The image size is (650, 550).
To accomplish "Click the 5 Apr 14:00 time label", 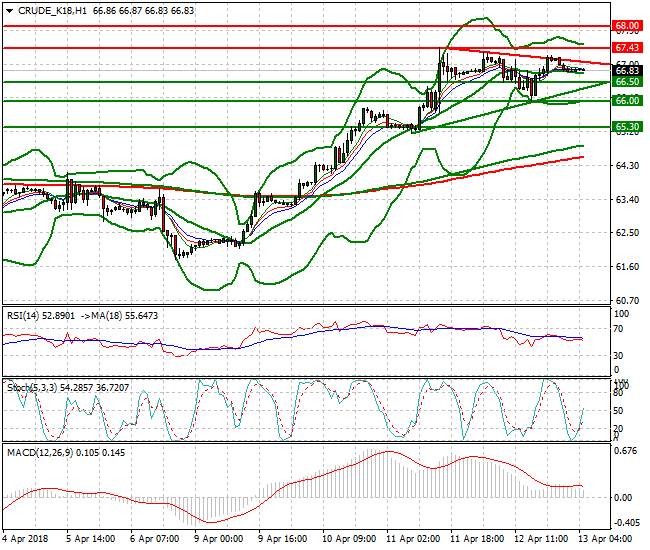I will click(x=90, y=539).
